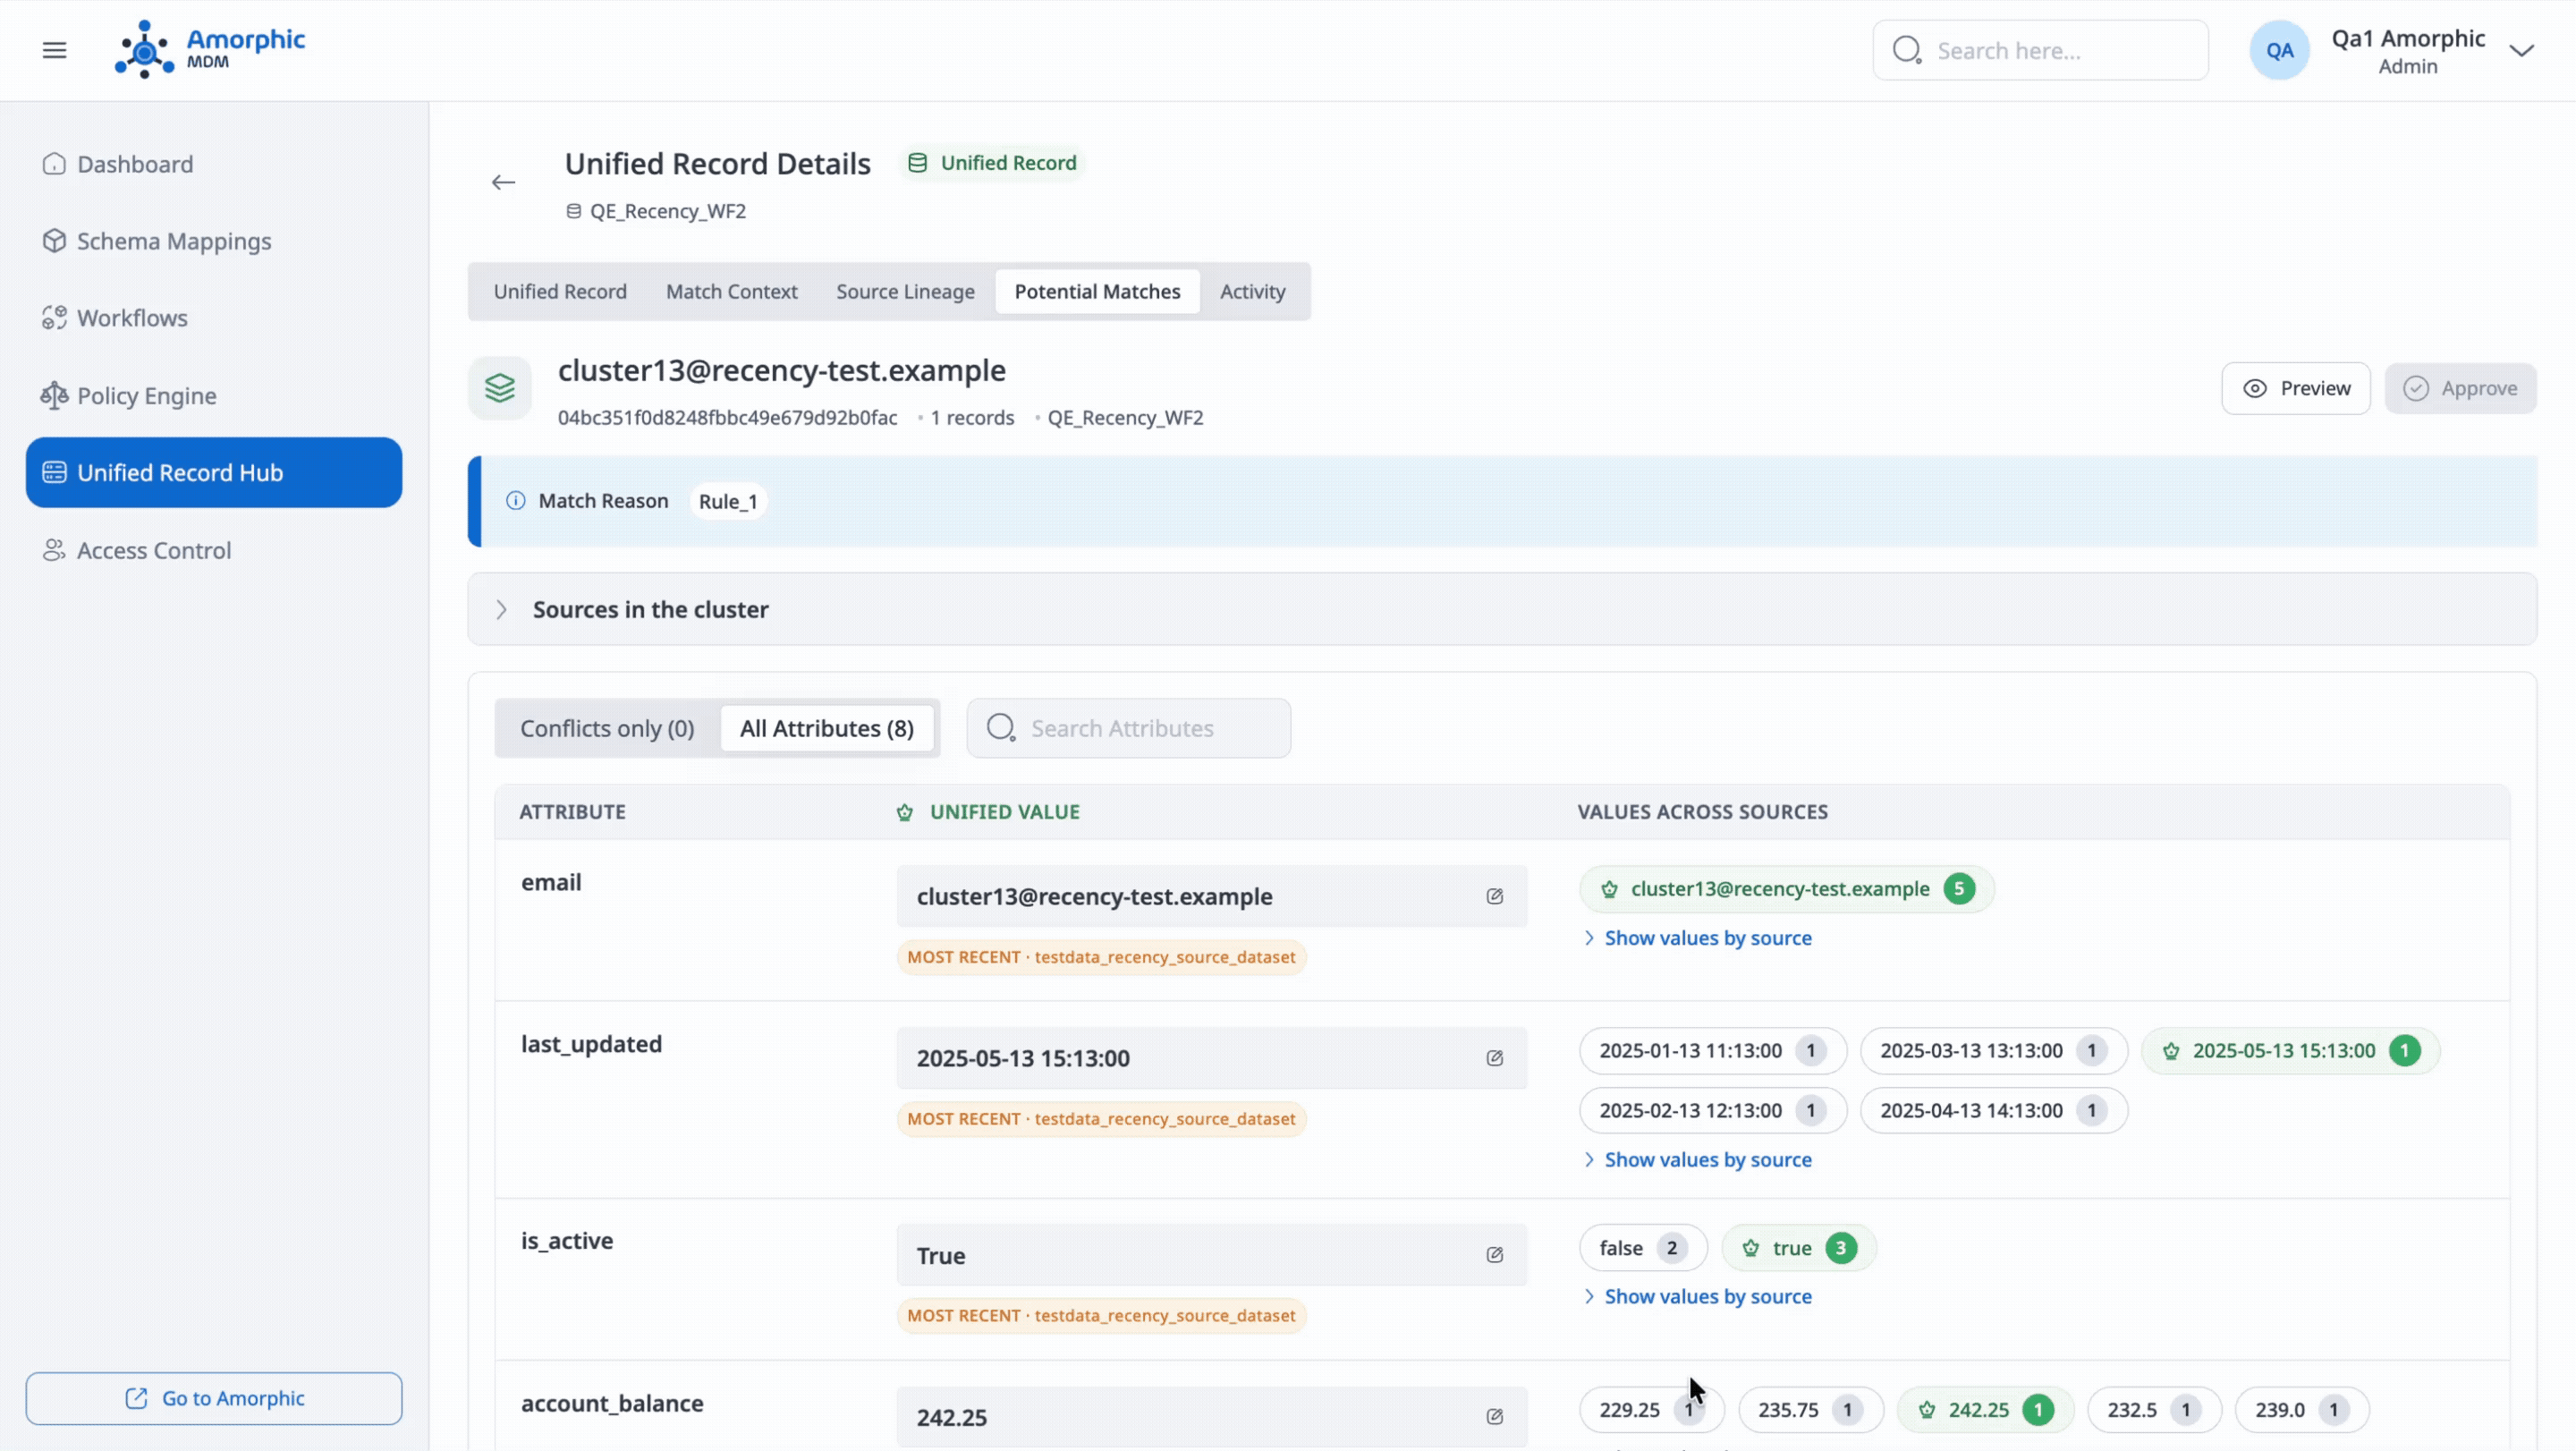This screenshot has width=2576, height=1451.
Task: Click the MOST RECENT tag under email
Action: [1101, 957]
